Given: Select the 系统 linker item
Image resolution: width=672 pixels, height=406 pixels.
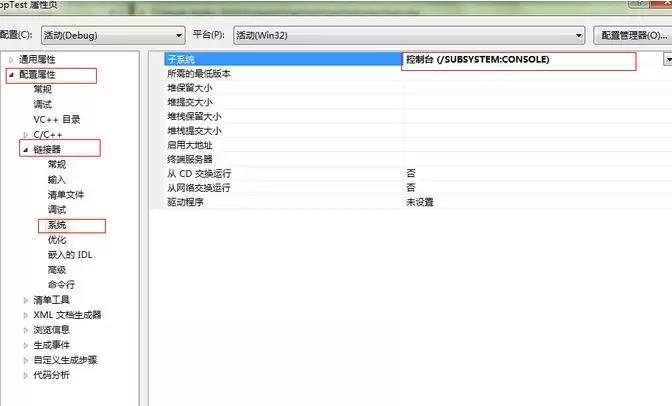Looking at the screenshot, I should click(57, 225).
